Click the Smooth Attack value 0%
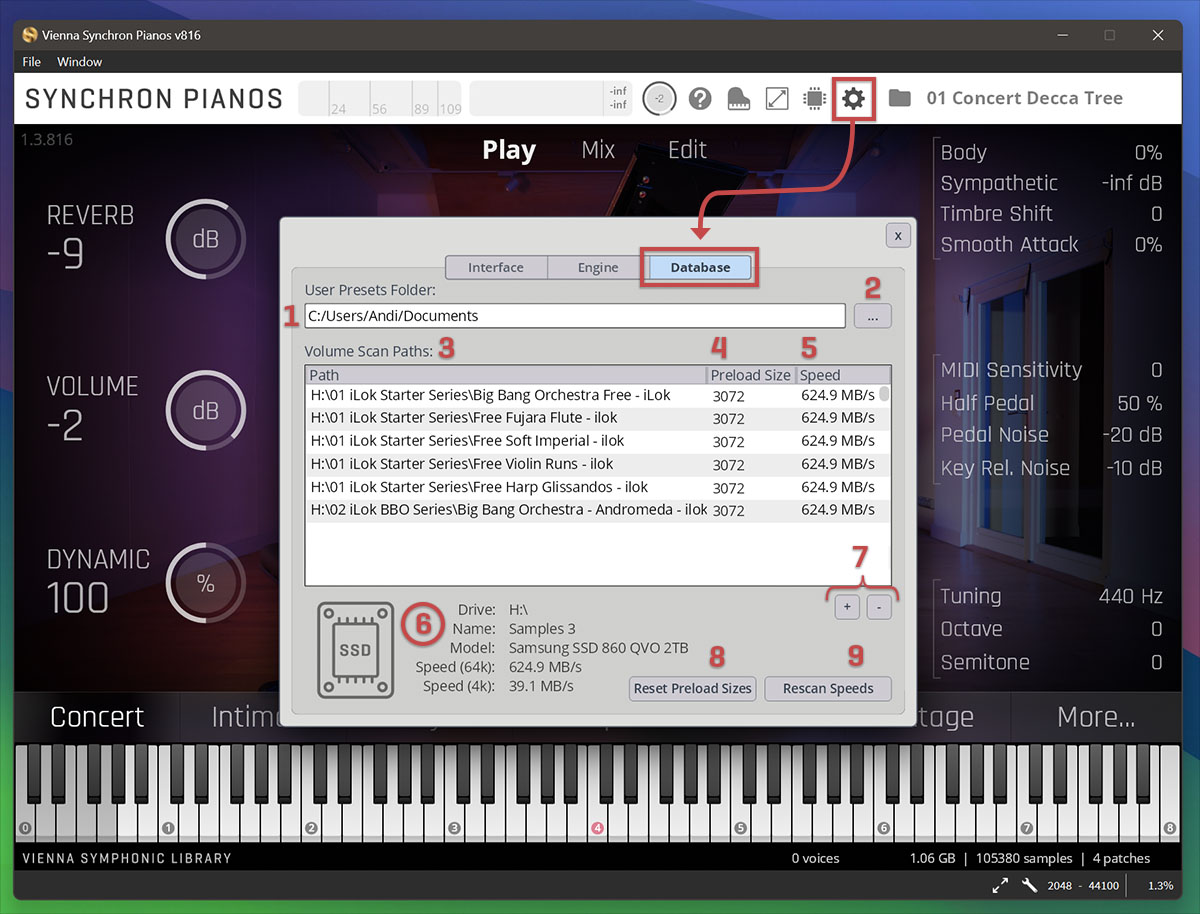The width and height of the screenshot is (1200, 914). (x=1148, y=244)
